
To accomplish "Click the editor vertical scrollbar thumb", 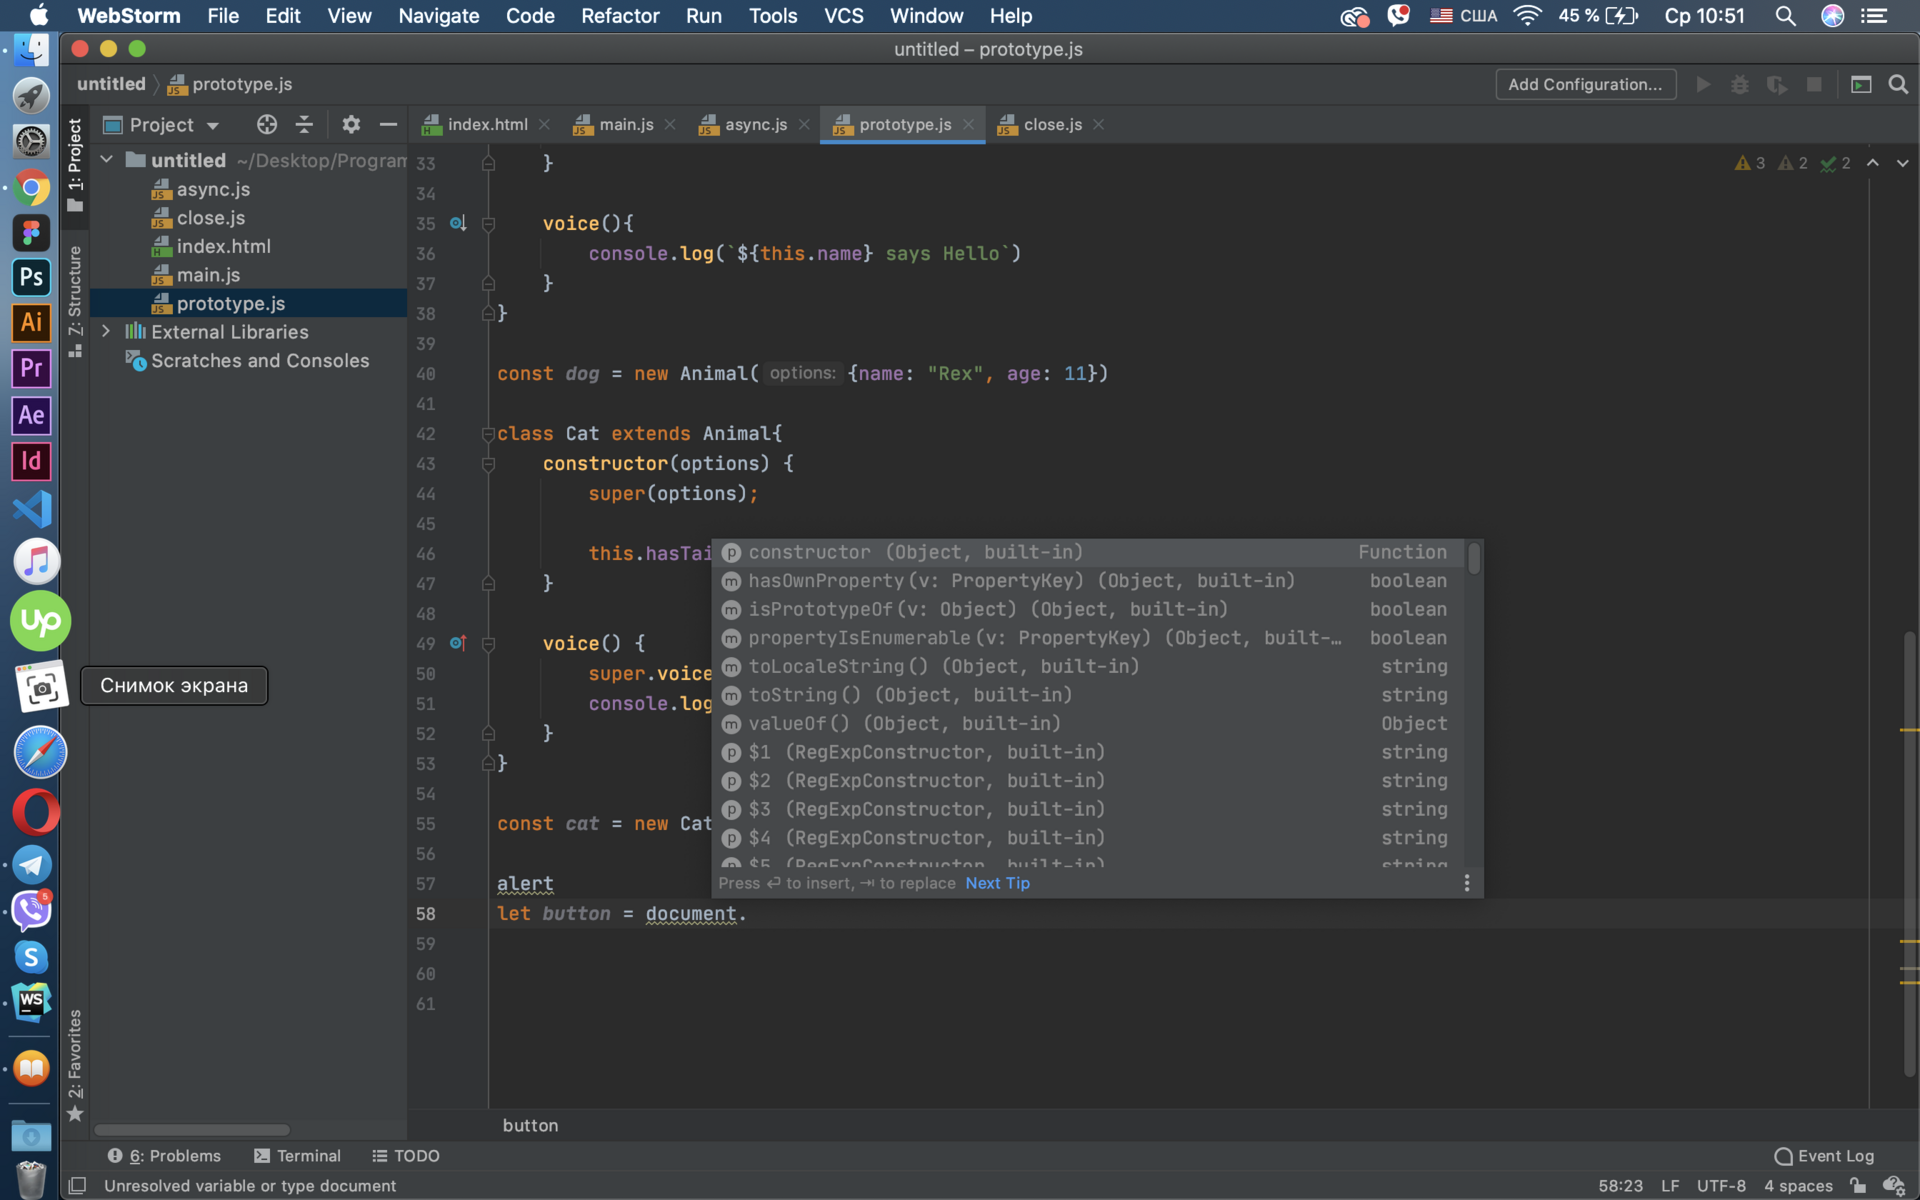I will (1909, 855).
